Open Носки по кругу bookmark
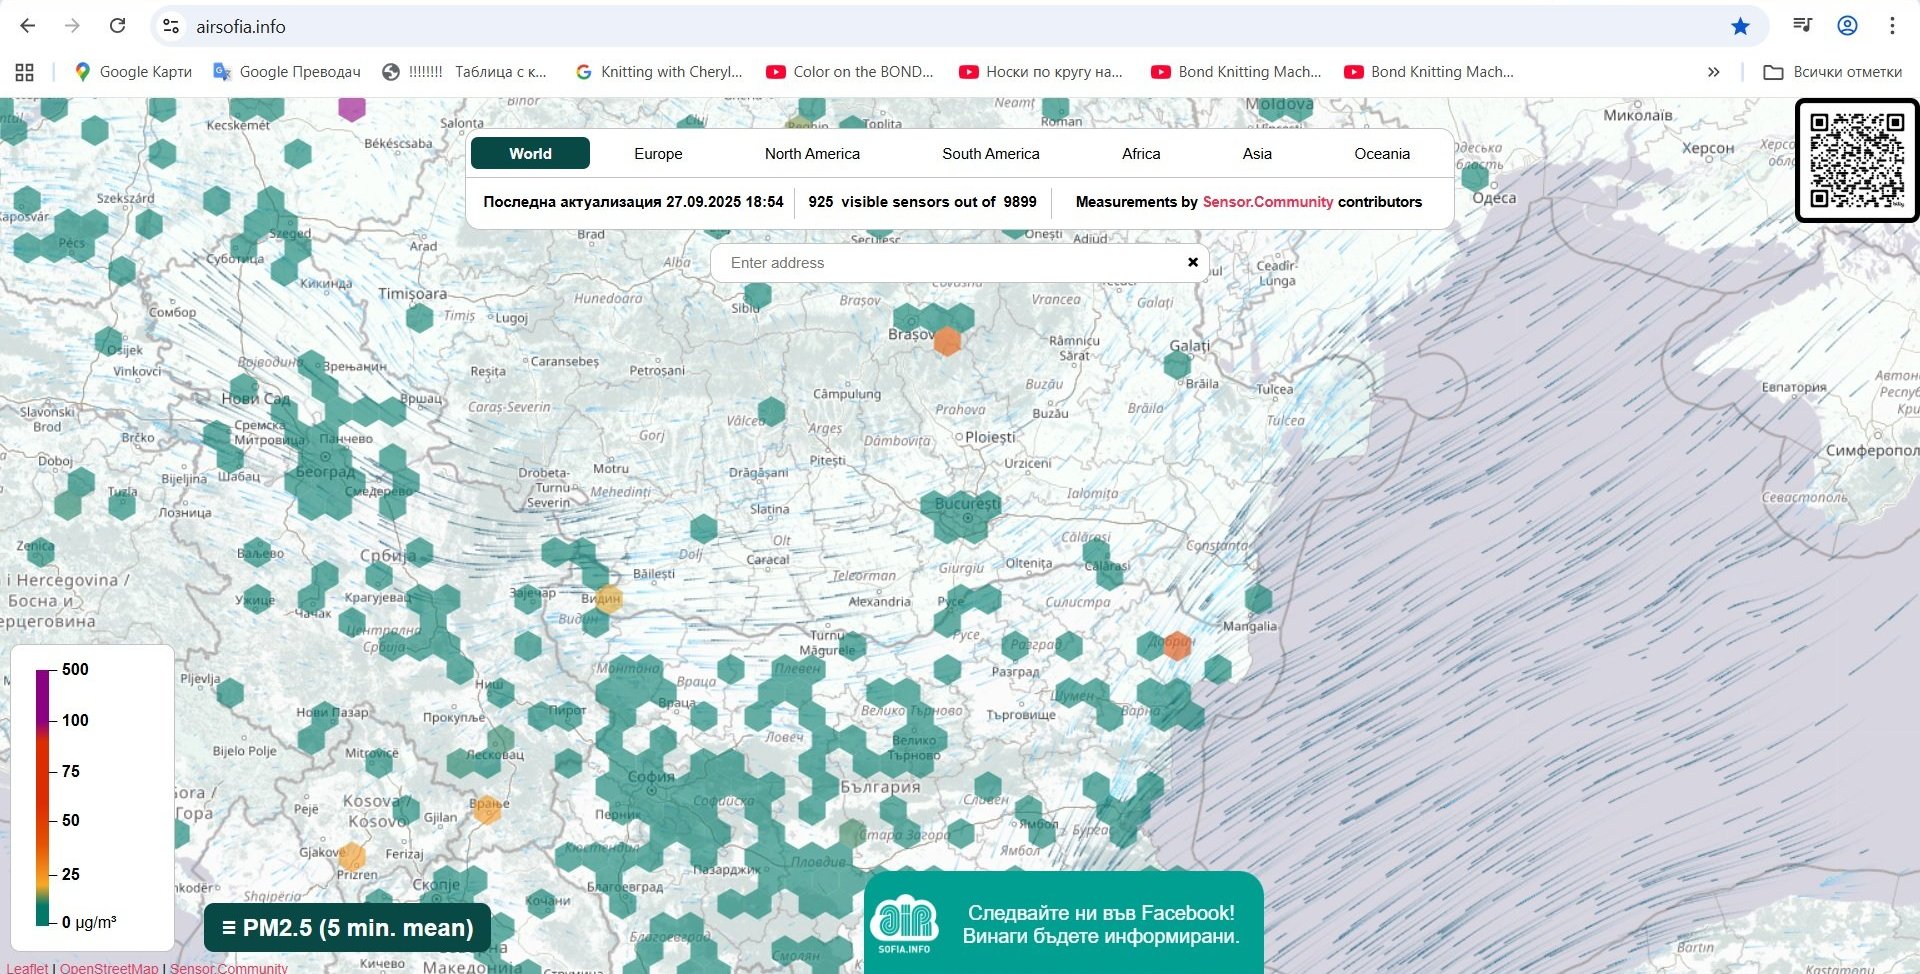 (x=1041, y=72)
